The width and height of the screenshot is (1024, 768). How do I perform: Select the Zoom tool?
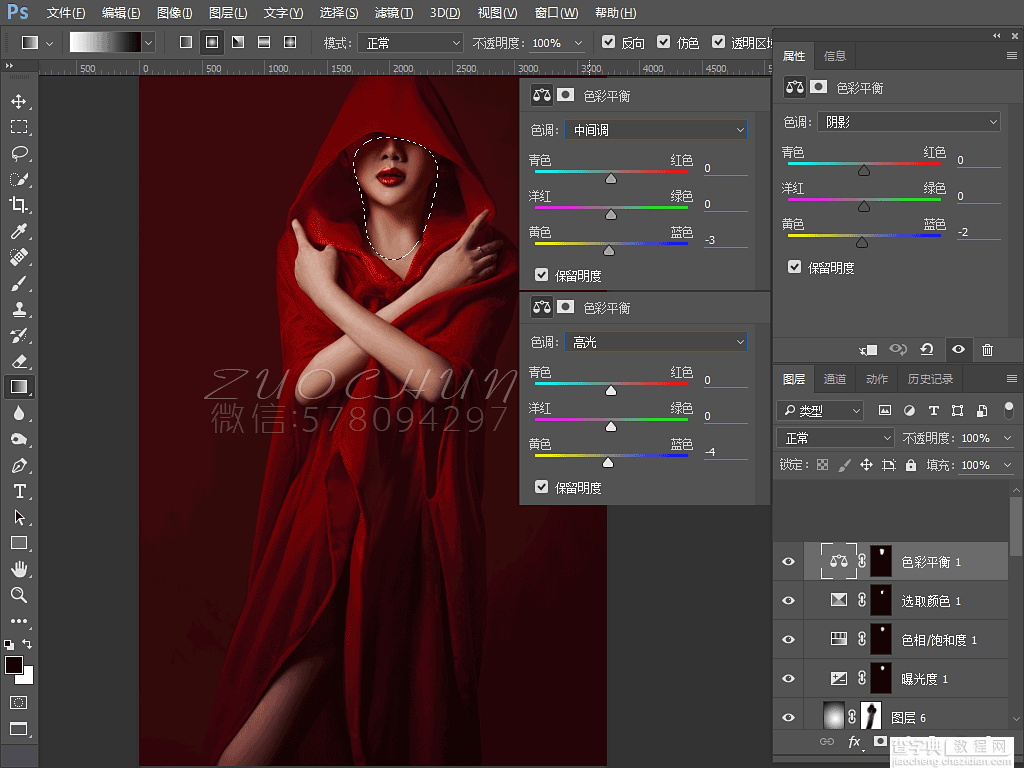(x=18, y=595)
